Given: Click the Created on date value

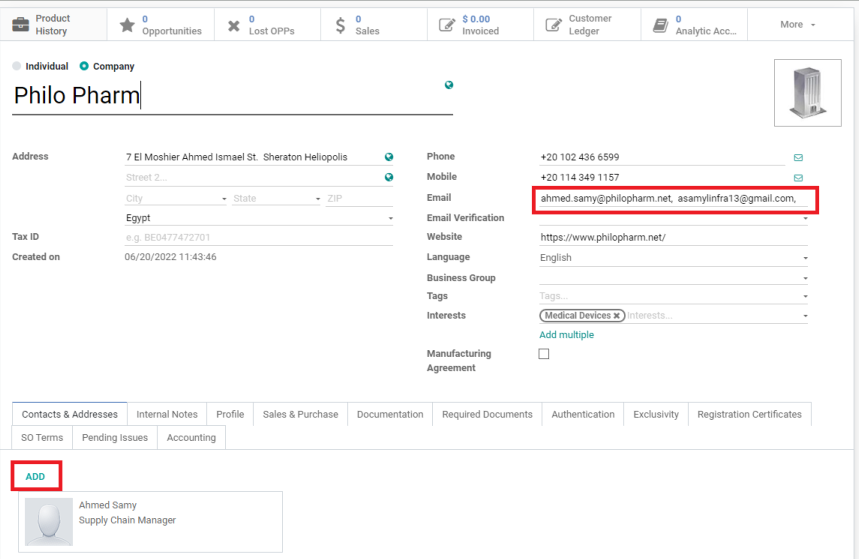Looking at the screenshot, I should click(x=170, y=257).
